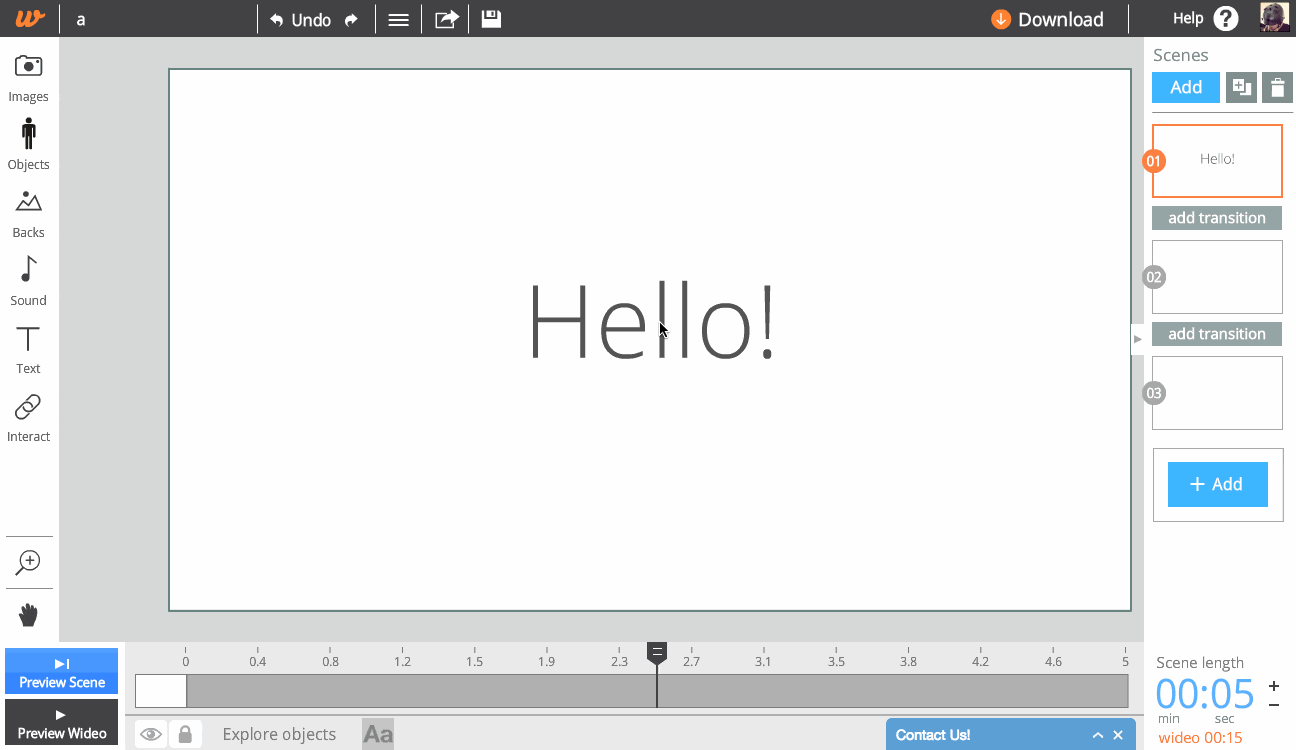This screenshot has height=750, width=1296.
Task: Open the Interact link tool
Action: 28,416
